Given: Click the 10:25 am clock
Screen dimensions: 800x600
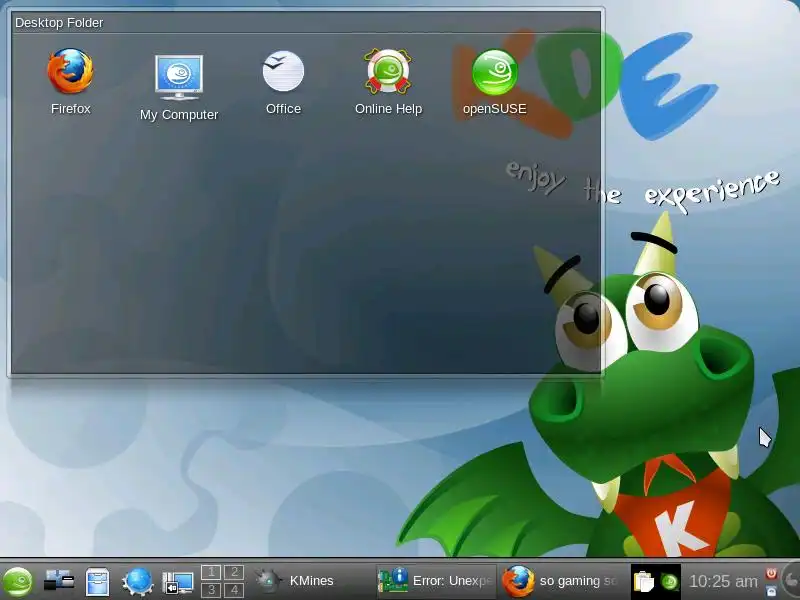Looking at the screenshot, I should tap(723, 581).
